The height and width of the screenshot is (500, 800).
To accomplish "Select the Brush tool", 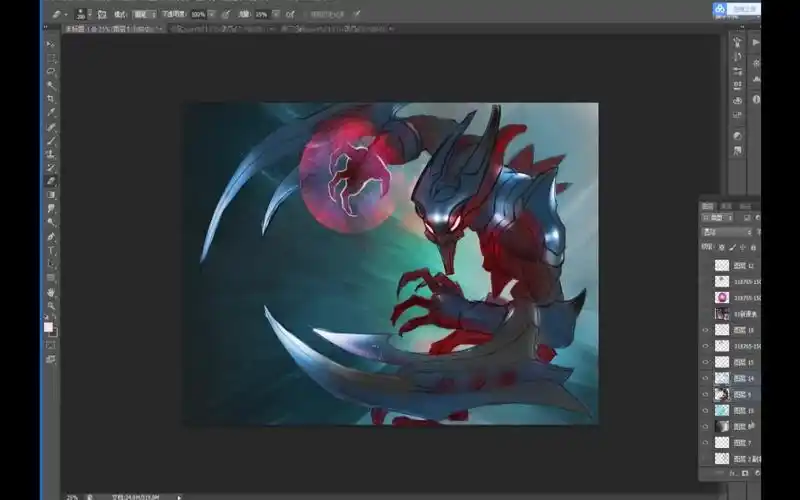I will coord(50,140).
